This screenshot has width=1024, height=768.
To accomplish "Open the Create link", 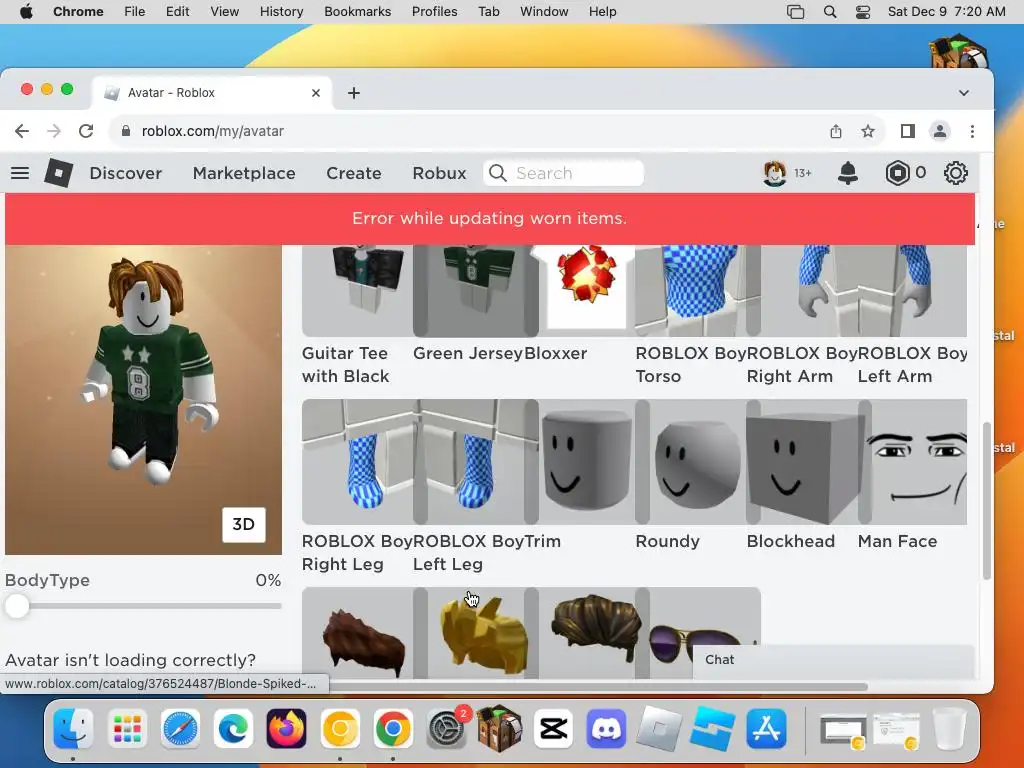I will [353, 173].
